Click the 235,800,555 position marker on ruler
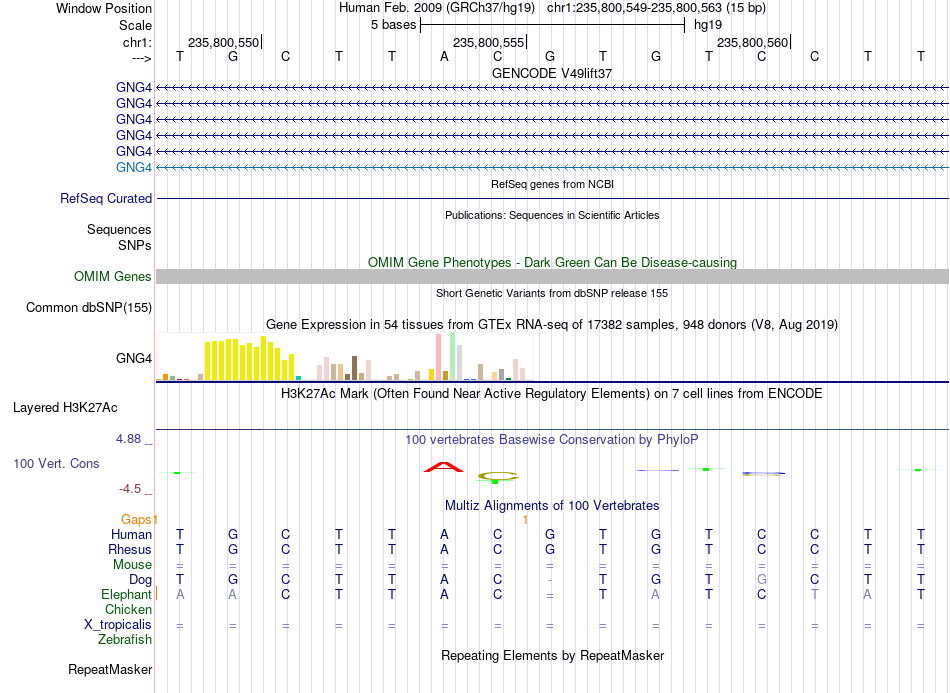Viewport: 950px width, 693px height. coord(490,42)
